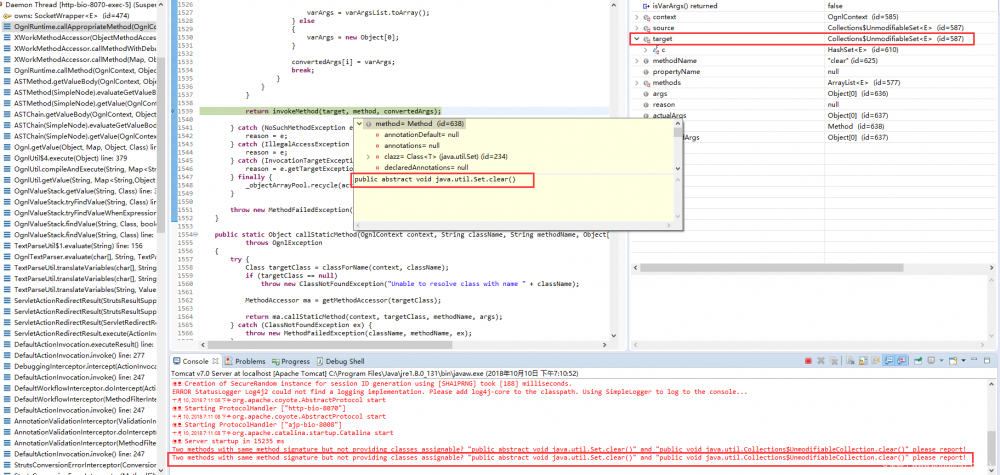Expand the c child field under target
This screenshot has height=475, width=1000.
[645, 50]
